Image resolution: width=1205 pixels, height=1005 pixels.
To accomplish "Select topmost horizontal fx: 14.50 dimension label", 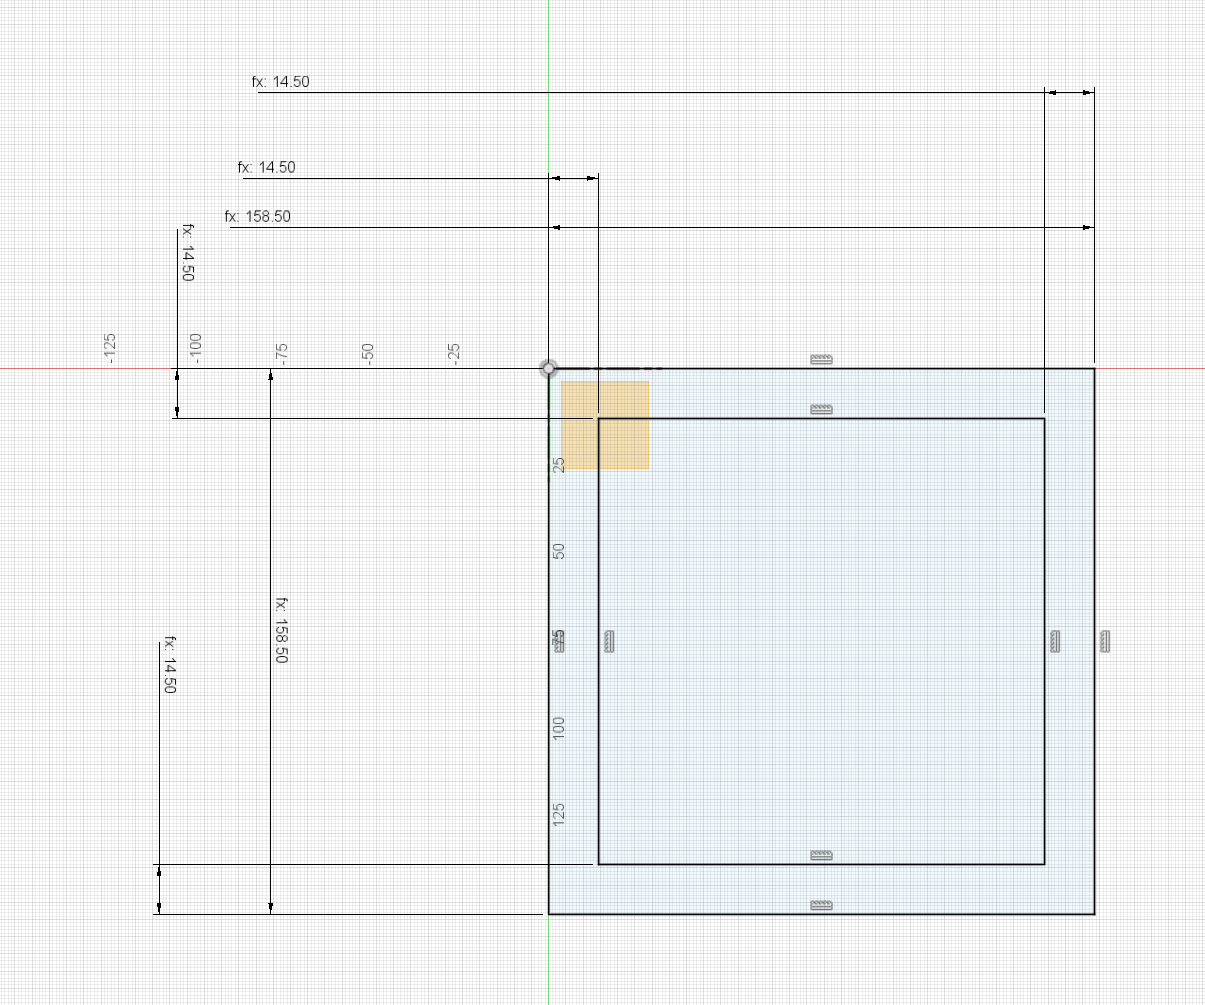I will pyautogui.click(x=281, y=82).
